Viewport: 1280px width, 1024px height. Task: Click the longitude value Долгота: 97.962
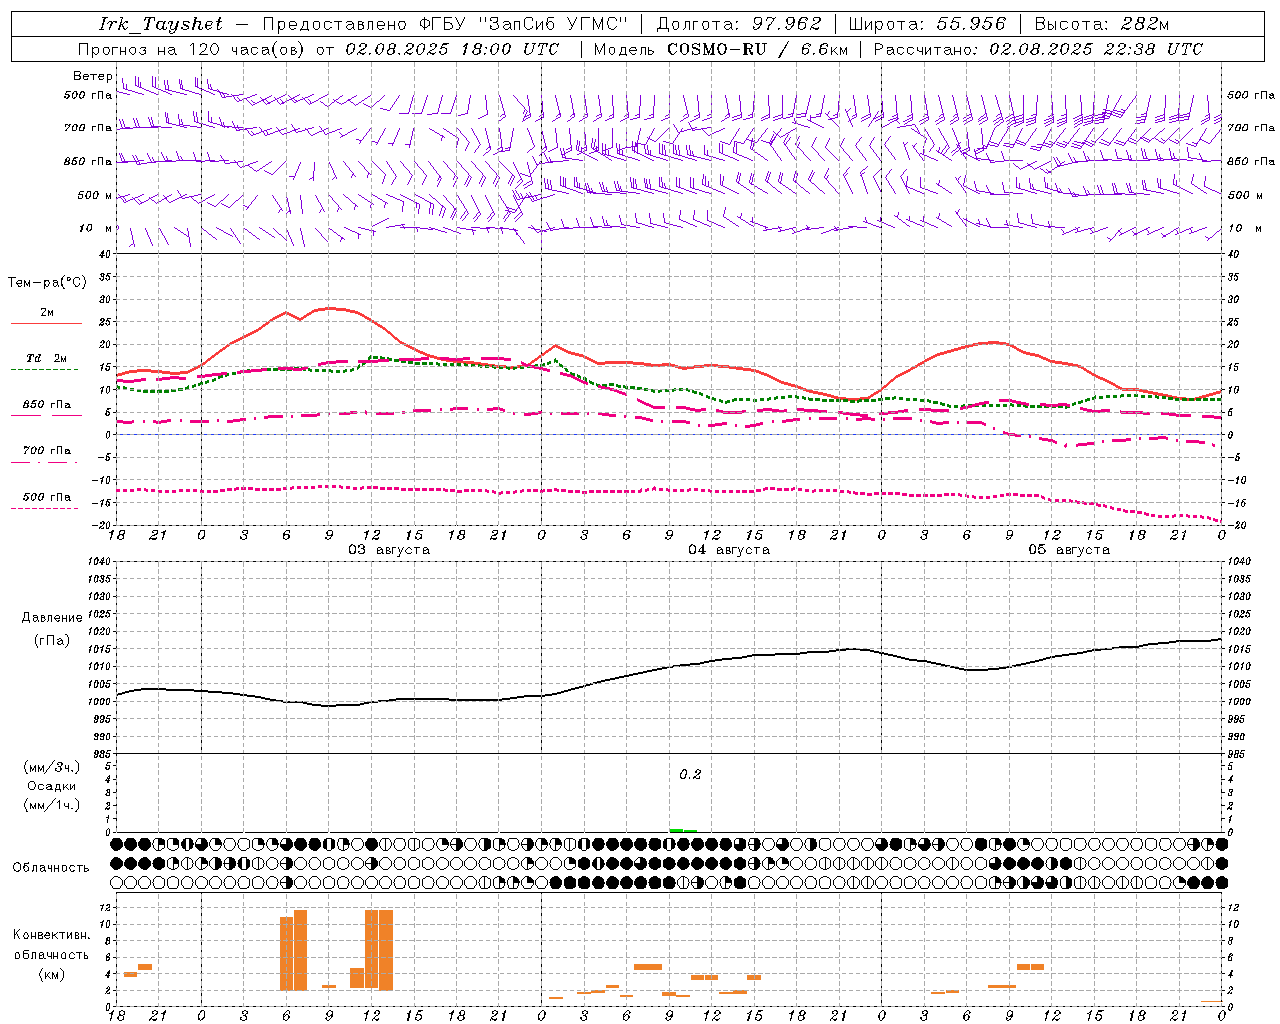(738, 24)
